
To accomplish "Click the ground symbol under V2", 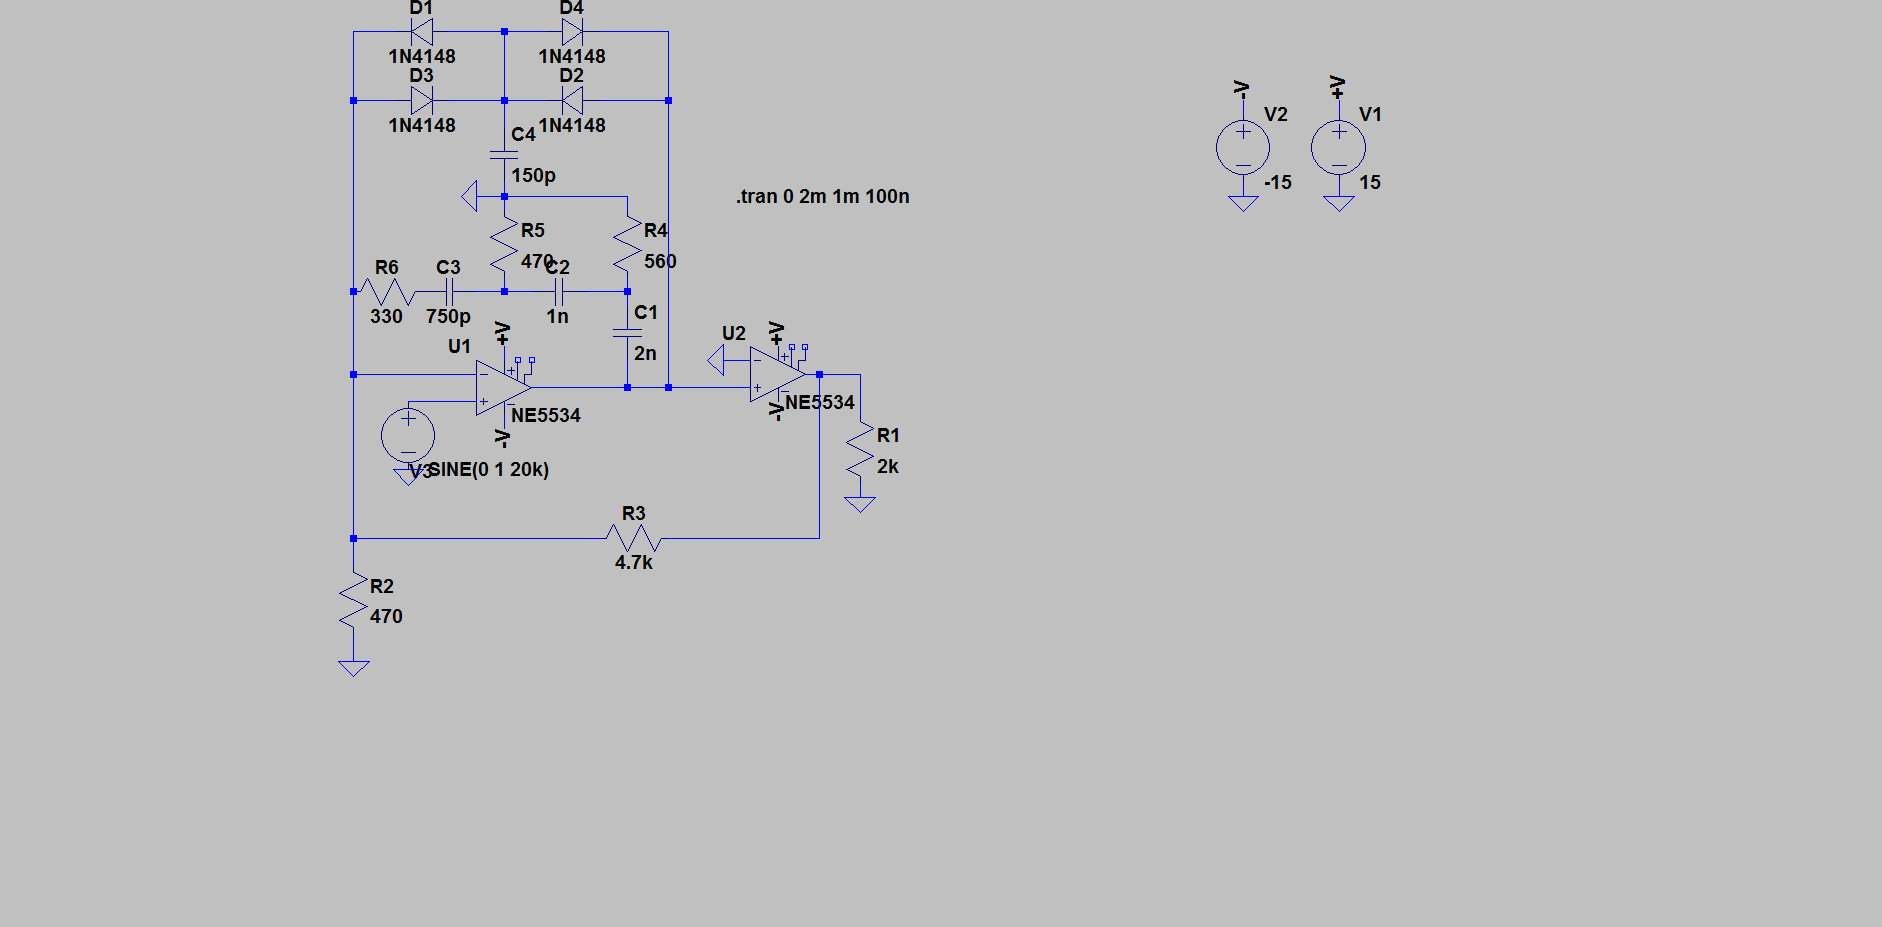I will [1243, 203].
